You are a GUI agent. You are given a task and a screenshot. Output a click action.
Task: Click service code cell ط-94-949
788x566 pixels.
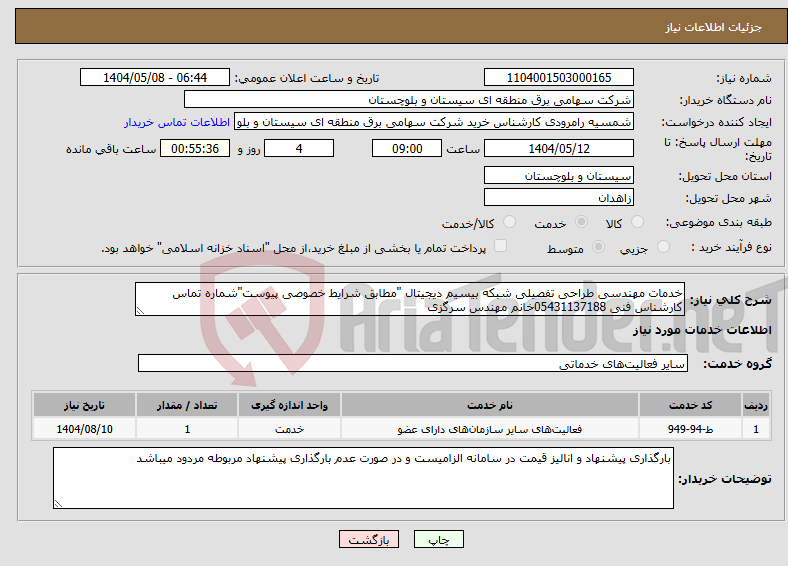pos(691,429)
